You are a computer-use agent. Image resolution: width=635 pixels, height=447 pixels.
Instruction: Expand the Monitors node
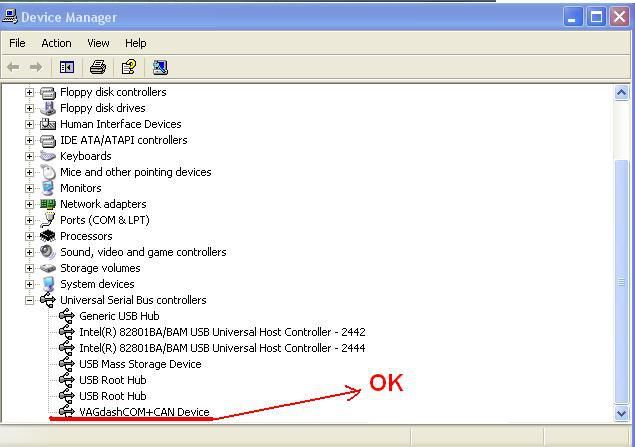tap(29, 188)
